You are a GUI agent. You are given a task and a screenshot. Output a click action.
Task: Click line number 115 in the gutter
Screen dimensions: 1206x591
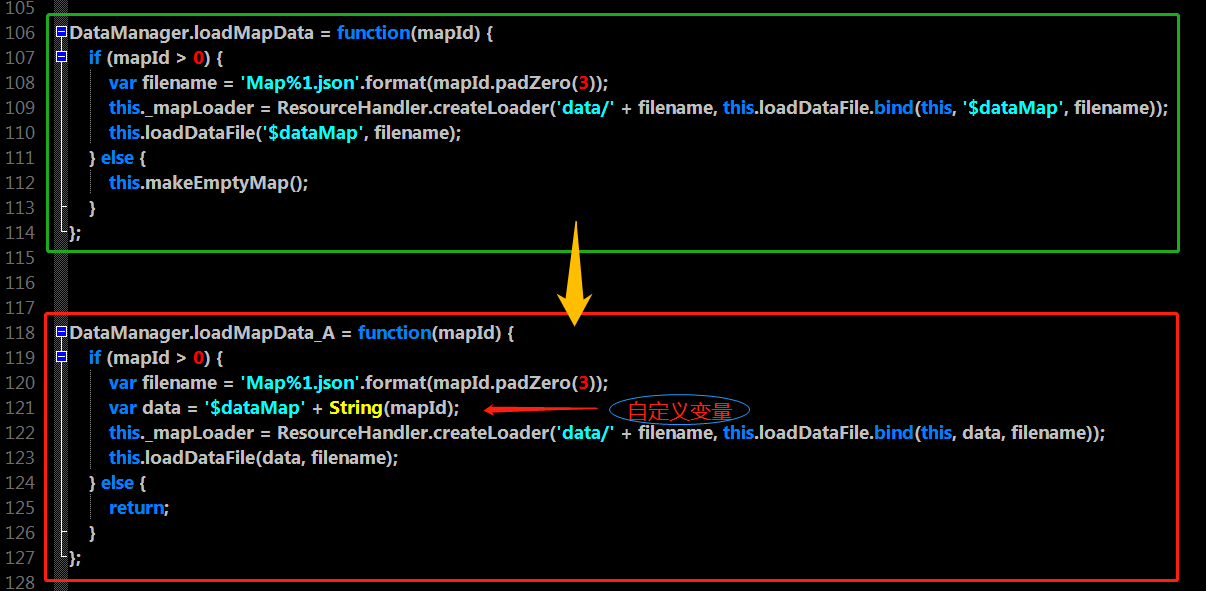point(20,258)
